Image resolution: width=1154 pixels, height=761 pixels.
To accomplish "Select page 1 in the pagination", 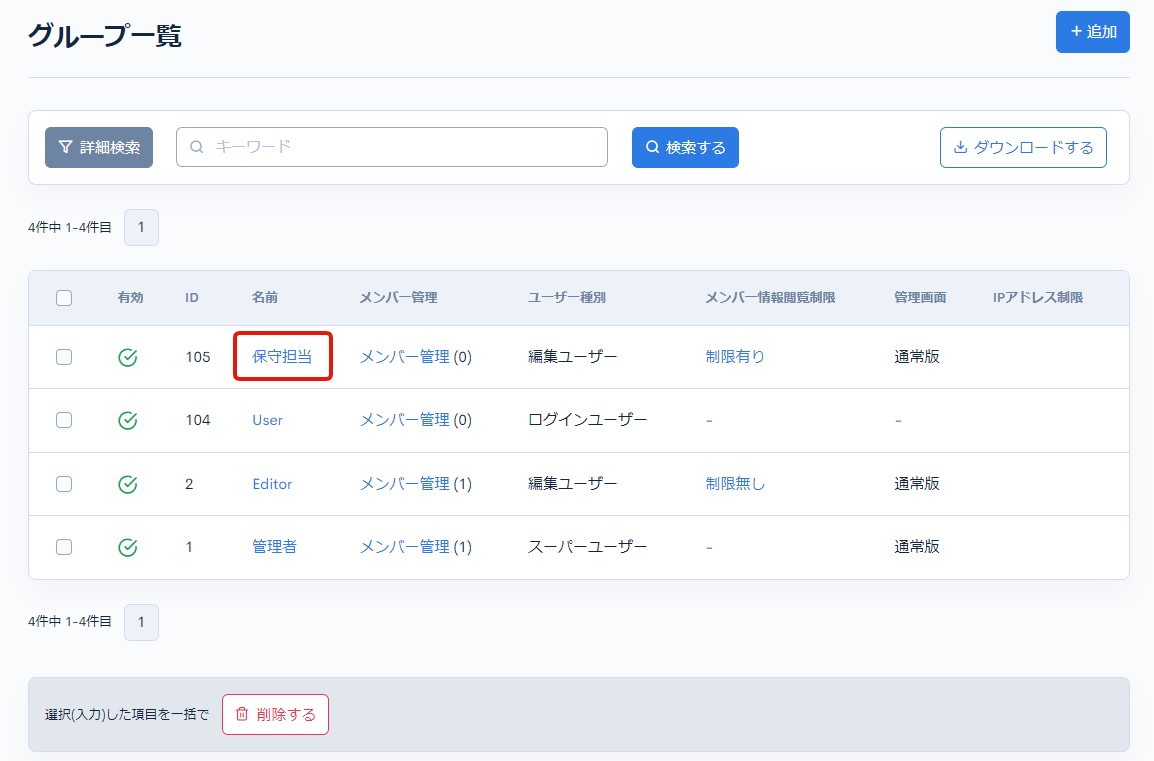I will [141, 227].
